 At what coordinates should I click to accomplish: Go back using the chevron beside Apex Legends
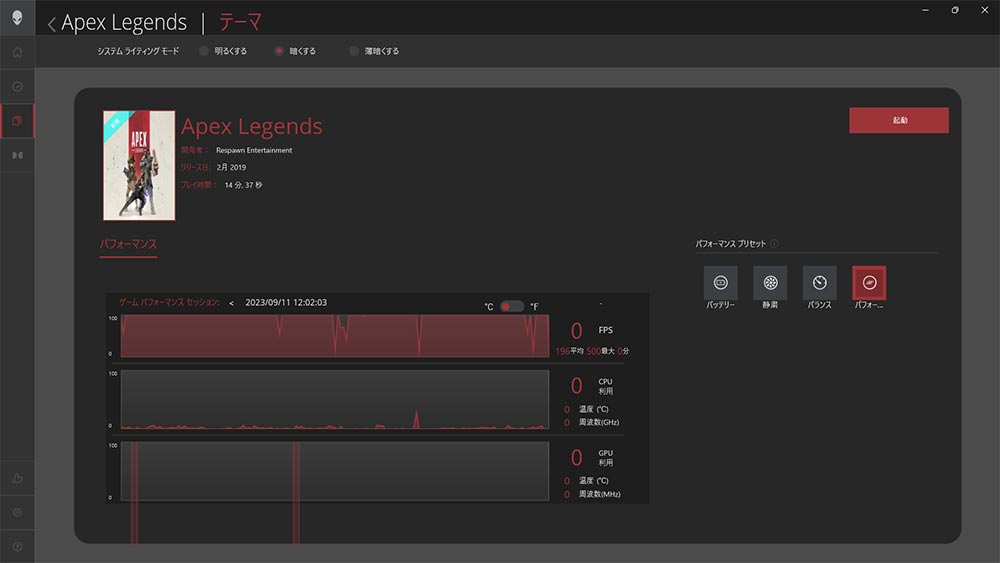tap(52, 24)
